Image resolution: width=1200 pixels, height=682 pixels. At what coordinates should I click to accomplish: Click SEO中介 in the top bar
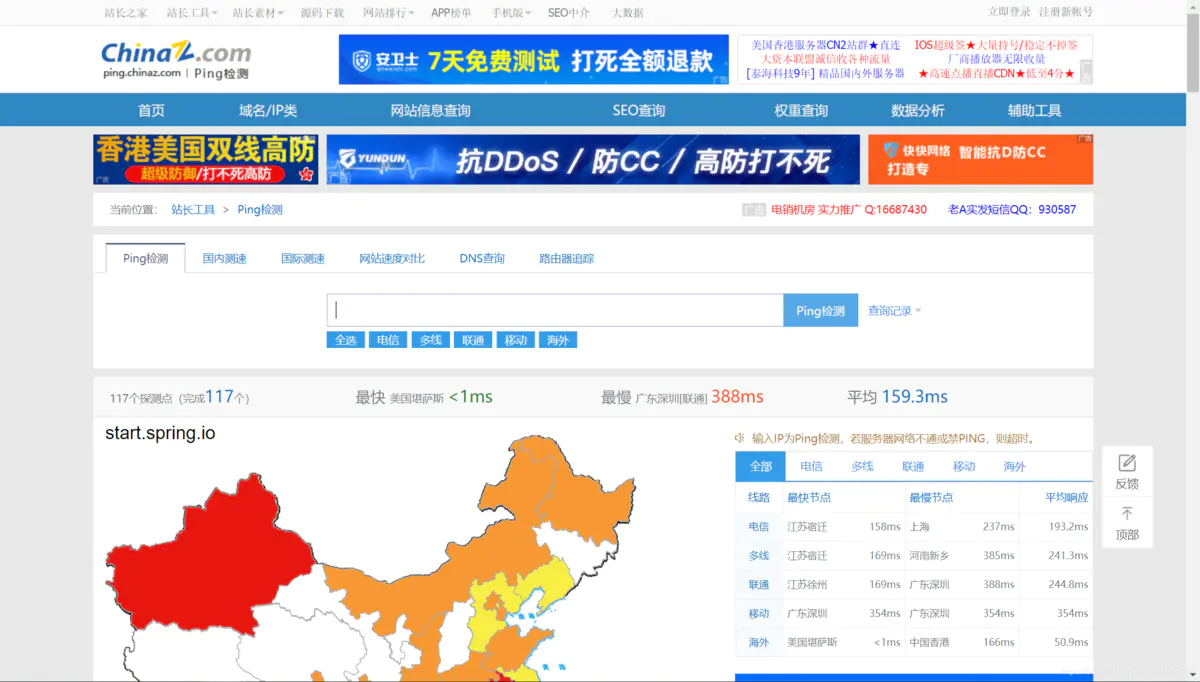[x=569, y=13]
